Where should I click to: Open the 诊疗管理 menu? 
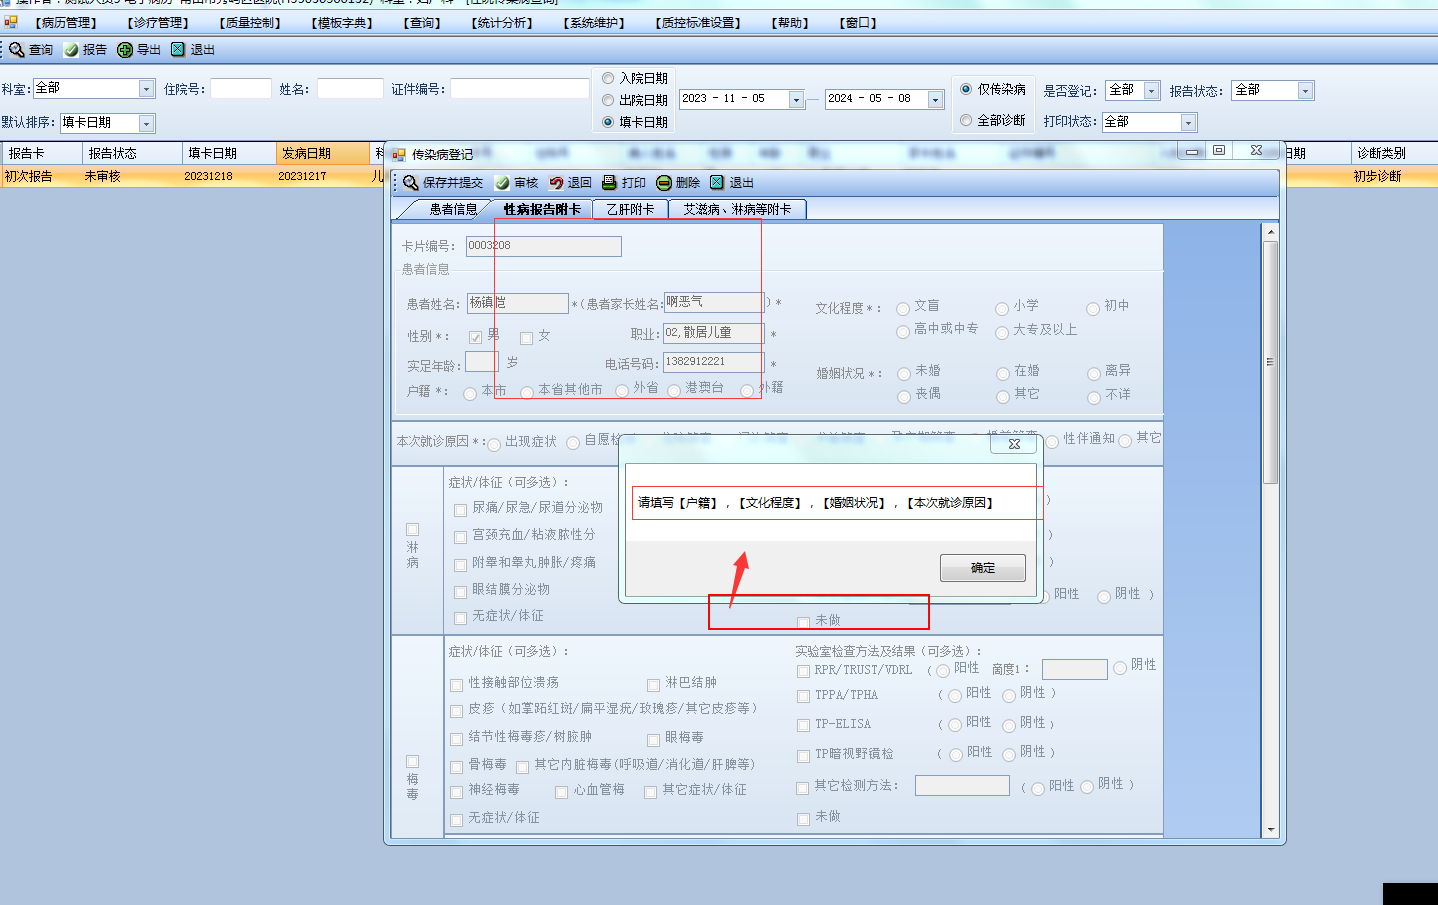tap(158, 23)
